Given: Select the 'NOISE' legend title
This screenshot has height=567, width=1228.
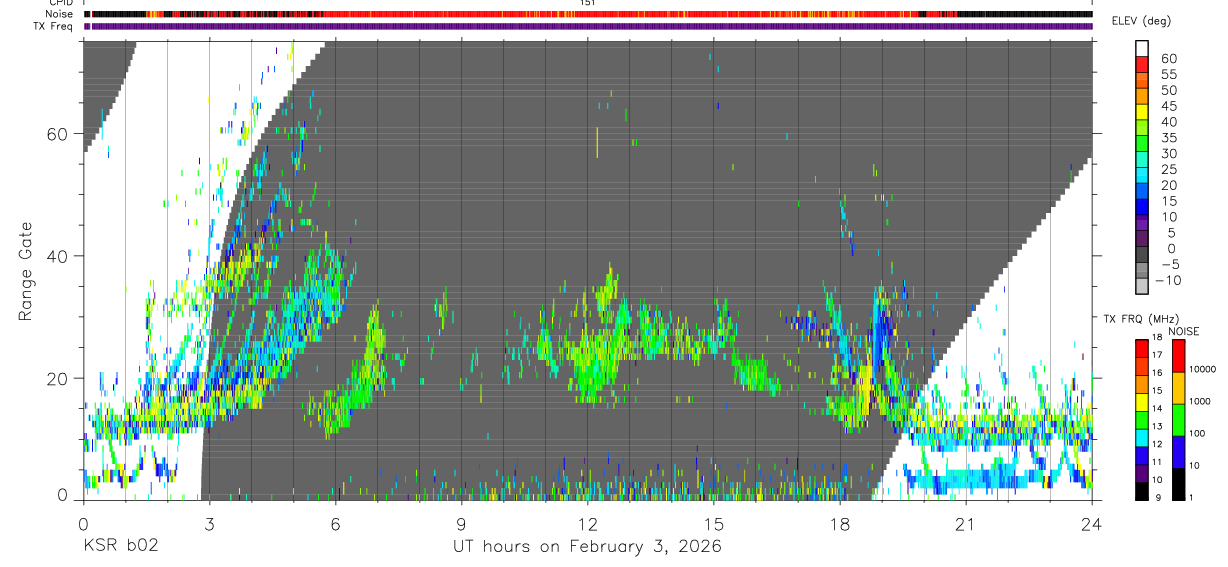Looking at the screenshot, I should (x=1183, y=331).
